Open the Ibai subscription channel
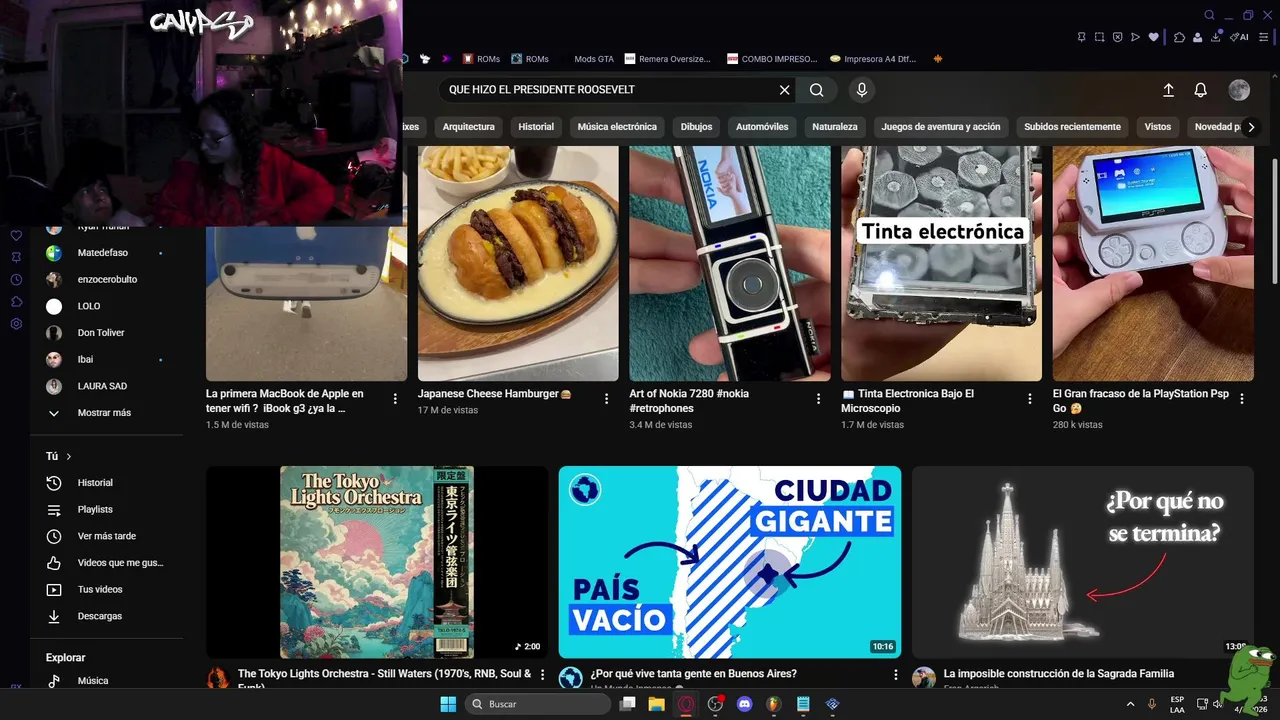1280x720 pixels. pos(107,360)
